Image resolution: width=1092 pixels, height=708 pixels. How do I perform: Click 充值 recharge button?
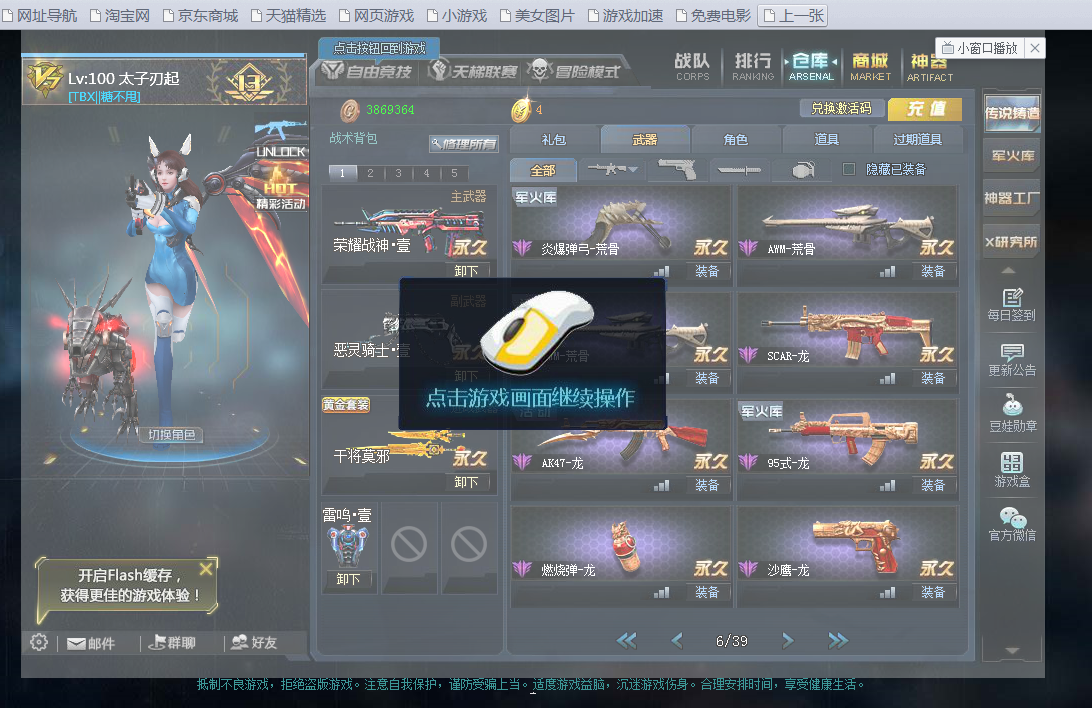(926, 109)
